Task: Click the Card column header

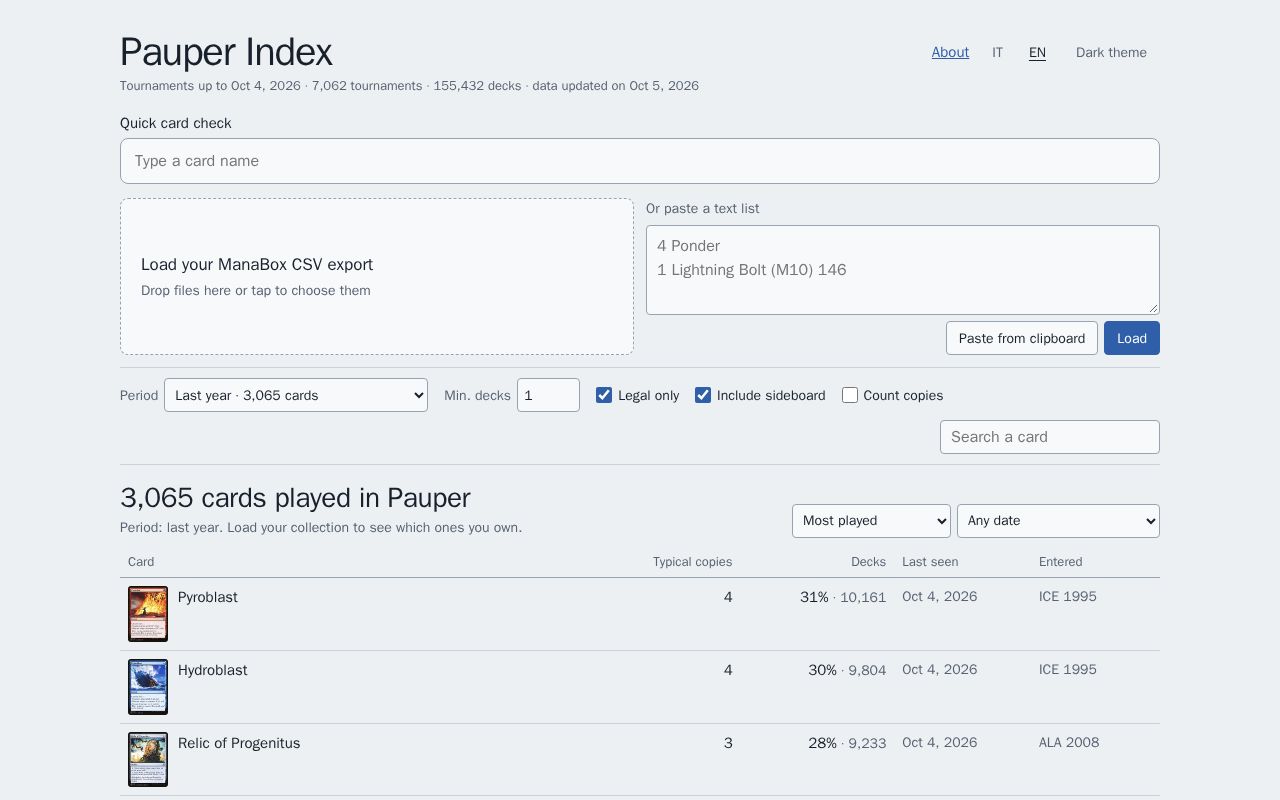Action: tap(141, 562)
